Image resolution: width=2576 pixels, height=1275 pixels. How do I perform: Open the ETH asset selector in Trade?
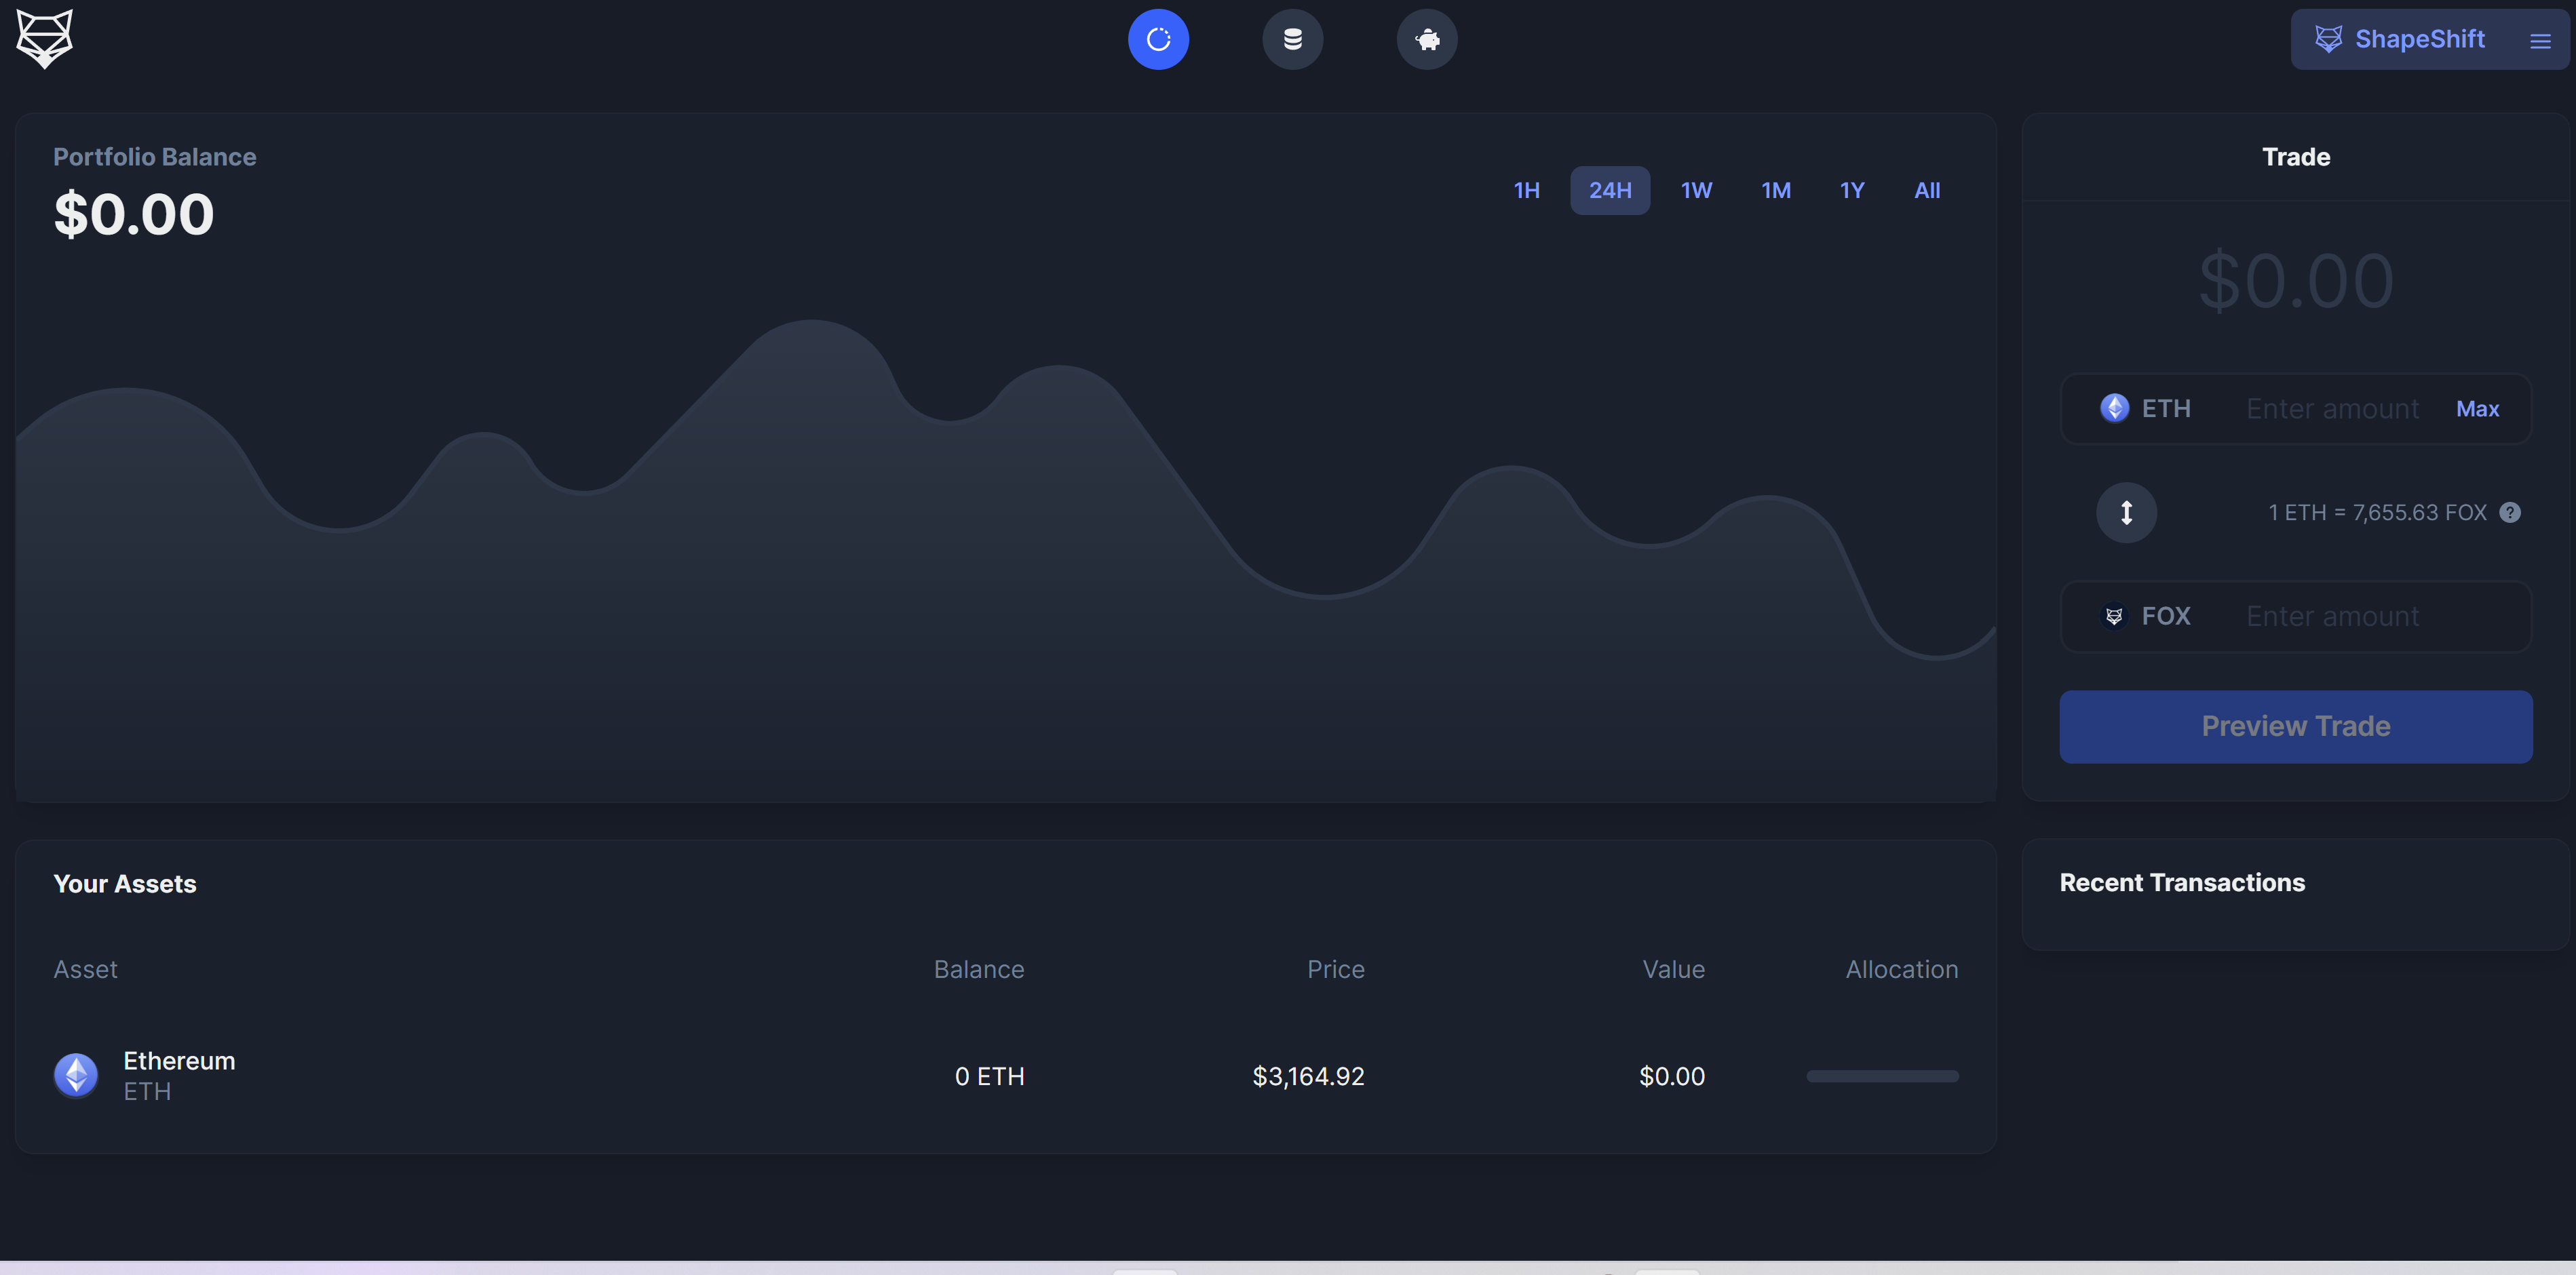click(x=2146, y=408)
